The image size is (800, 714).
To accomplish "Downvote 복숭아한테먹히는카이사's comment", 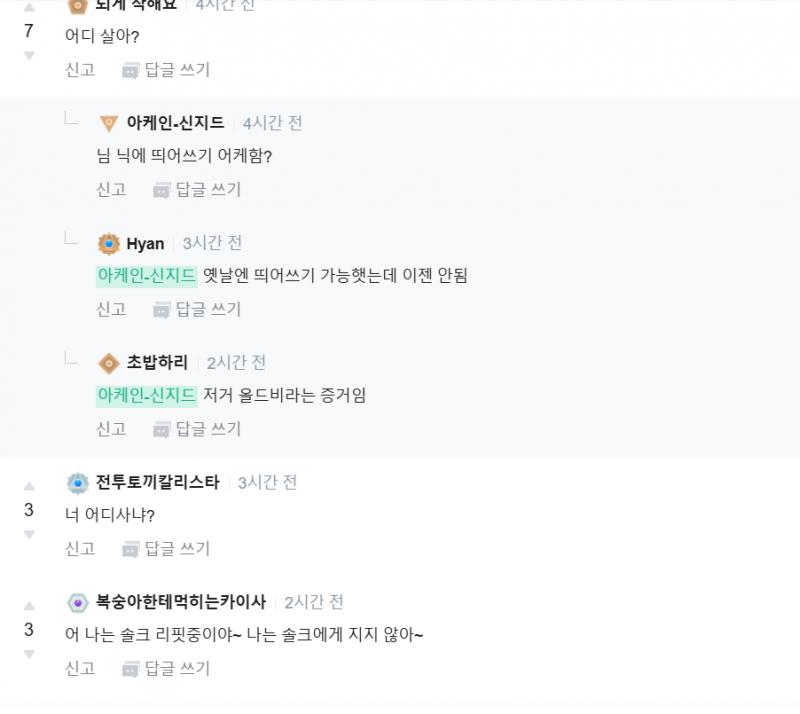I will [29, 654].
